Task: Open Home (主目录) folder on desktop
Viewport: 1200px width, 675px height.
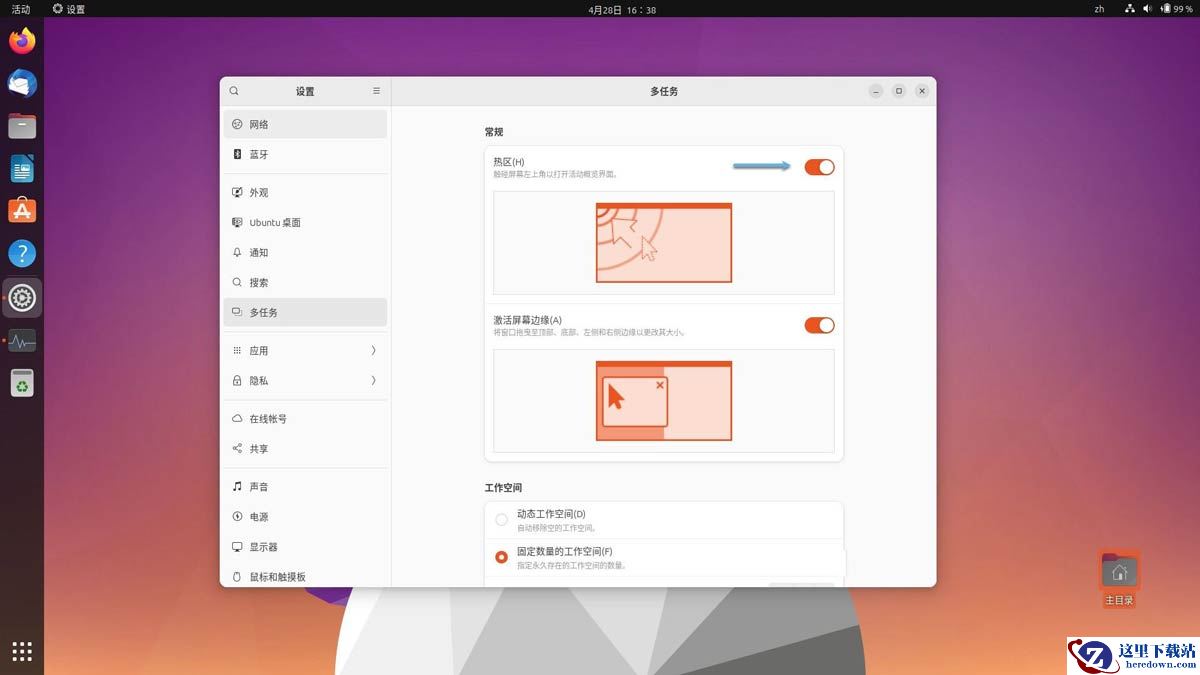Action: [1119, 579]
